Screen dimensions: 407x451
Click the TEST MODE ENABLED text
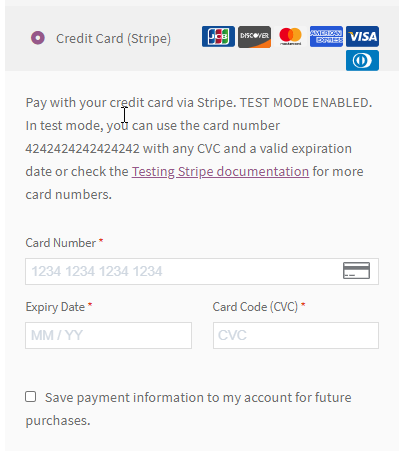pyautogui.click(x=306, y=103)
